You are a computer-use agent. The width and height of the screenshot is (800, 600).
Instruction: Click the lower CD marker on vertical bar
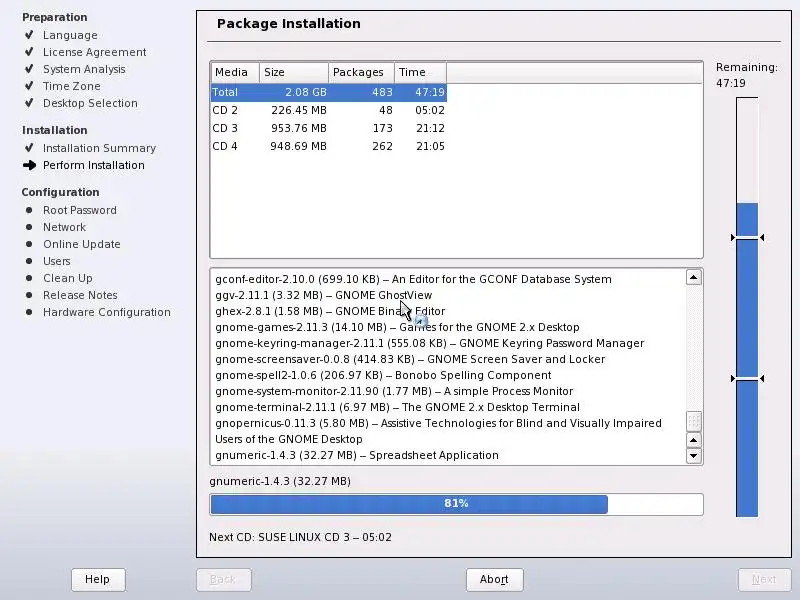pos(747,379)
